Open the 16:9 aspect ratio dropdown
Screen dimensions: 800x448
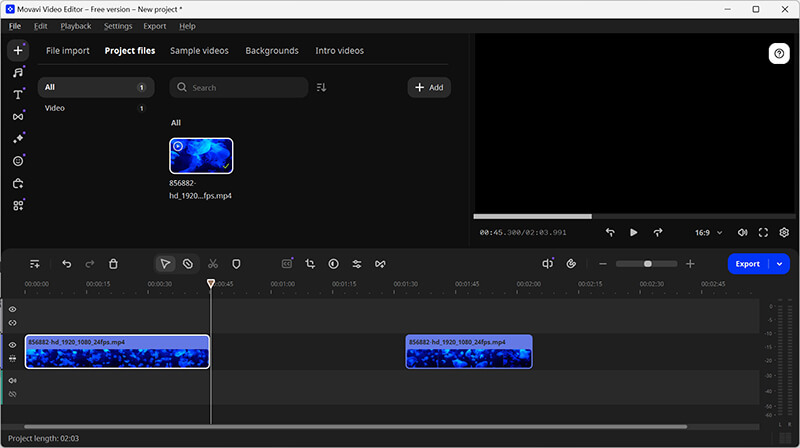point(708,233)
